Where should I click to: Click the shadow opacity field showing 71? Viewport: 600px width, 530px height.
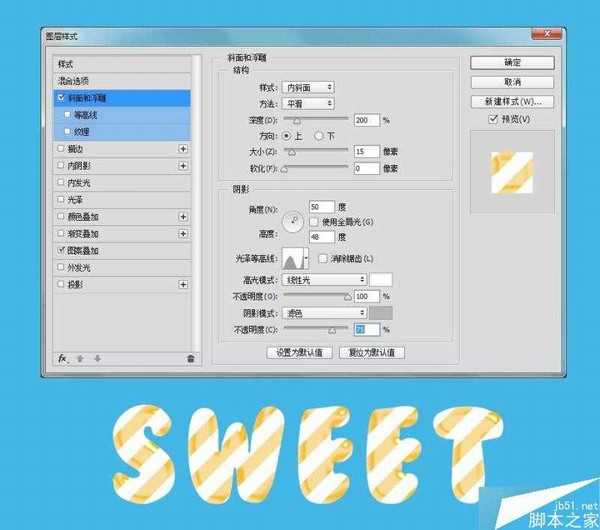(367, 329)
